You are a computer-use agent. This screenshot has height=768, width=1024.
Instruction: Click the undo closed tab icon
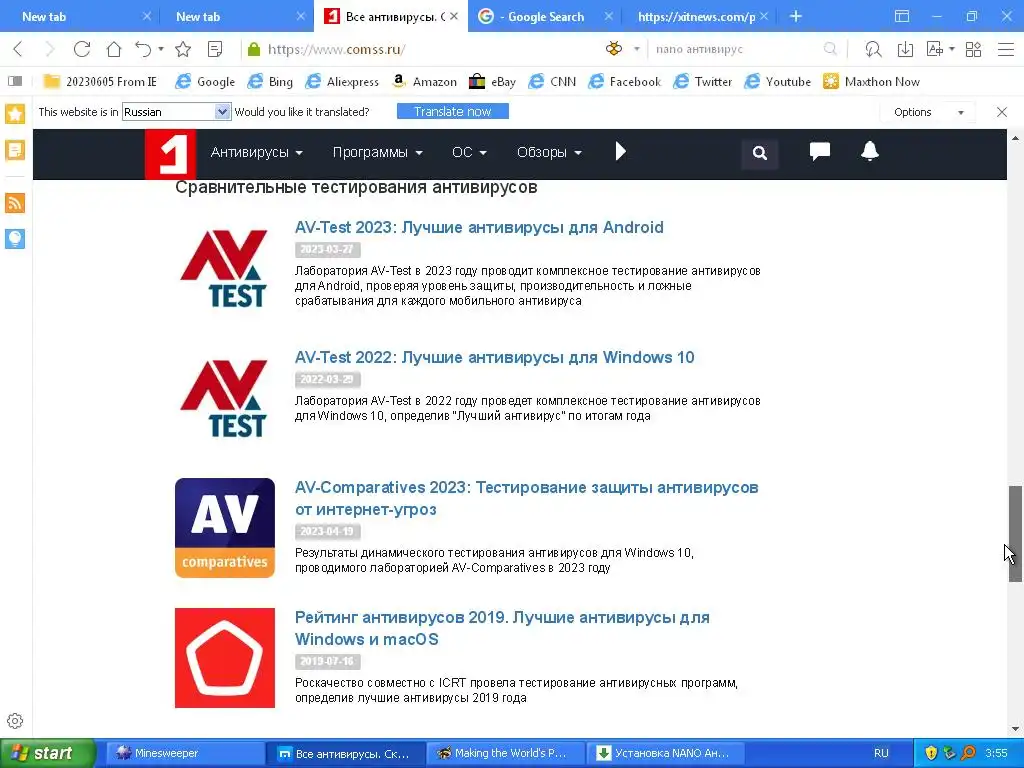(x=143, y=49)
